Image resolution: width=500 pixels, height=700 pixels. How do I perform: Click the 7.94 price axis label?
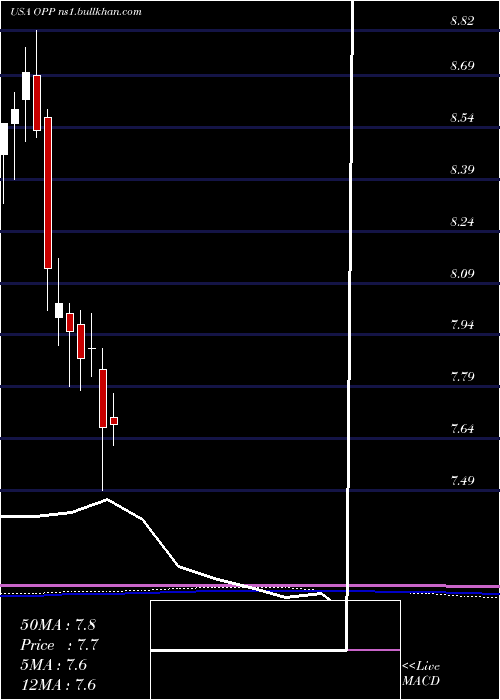pyautogui.click(x=462, y=325)
